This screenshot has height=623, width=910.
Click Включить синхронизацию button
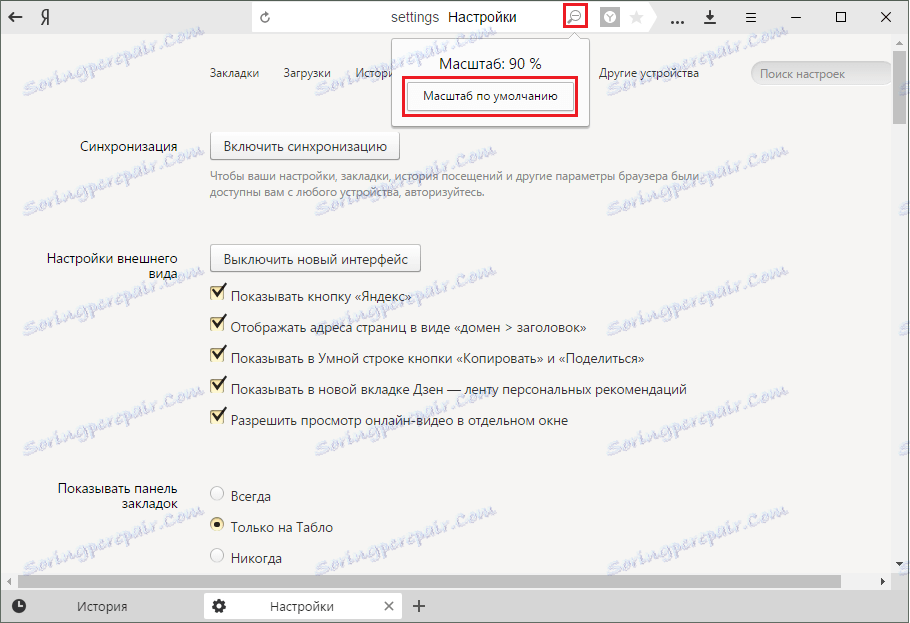(305, 146)
